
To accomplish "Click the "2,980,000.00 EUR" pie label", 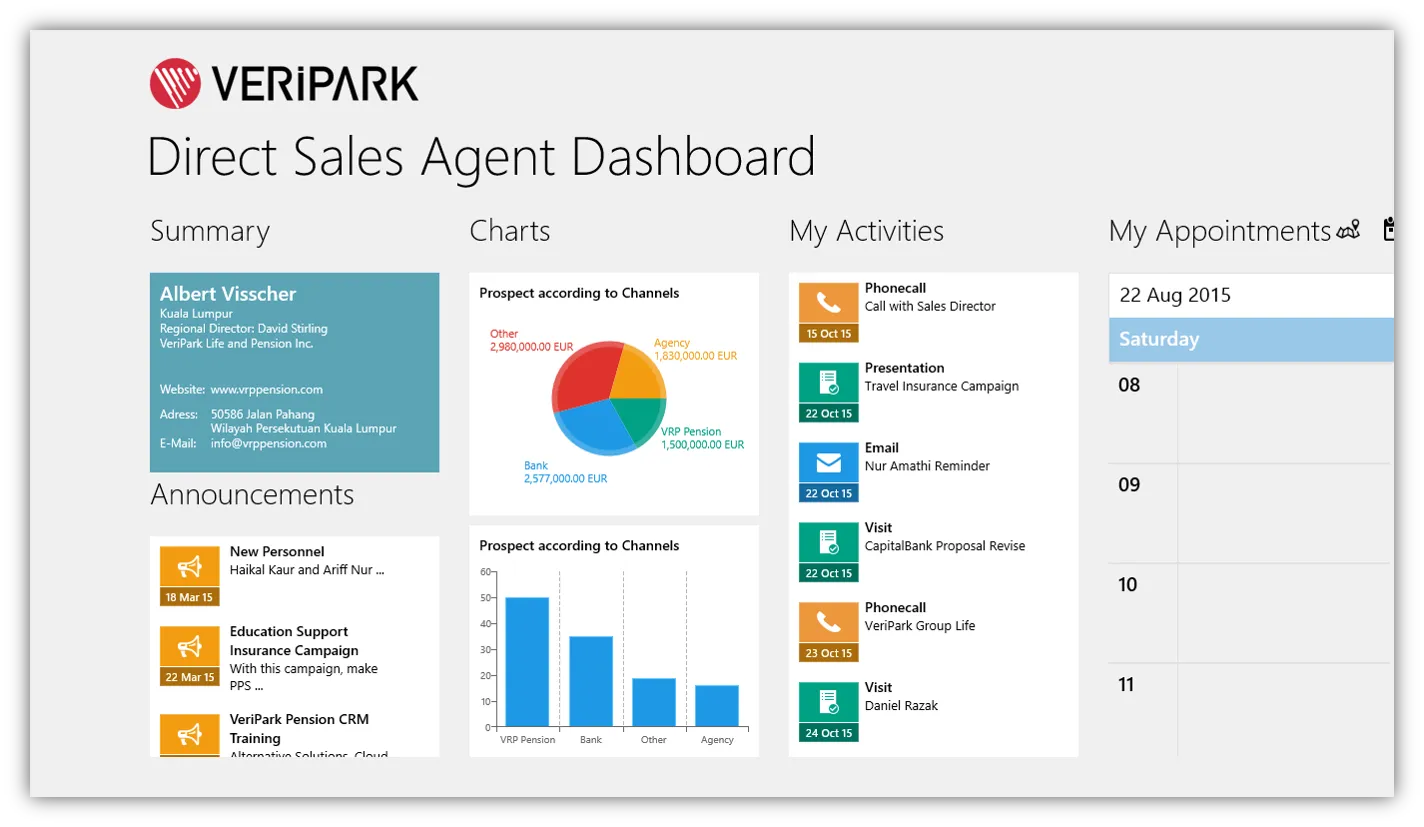I will pos(532,348).
